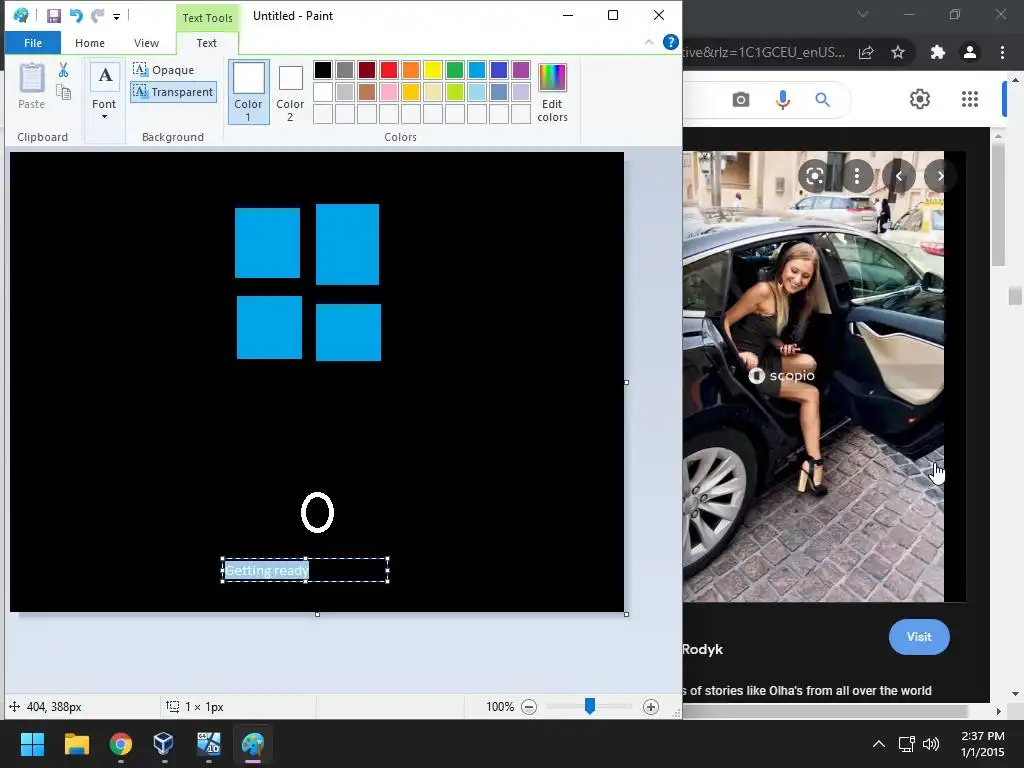Pick the red color swatch
The width and height of the screenshot is (1024, 768).
point(389,70)
